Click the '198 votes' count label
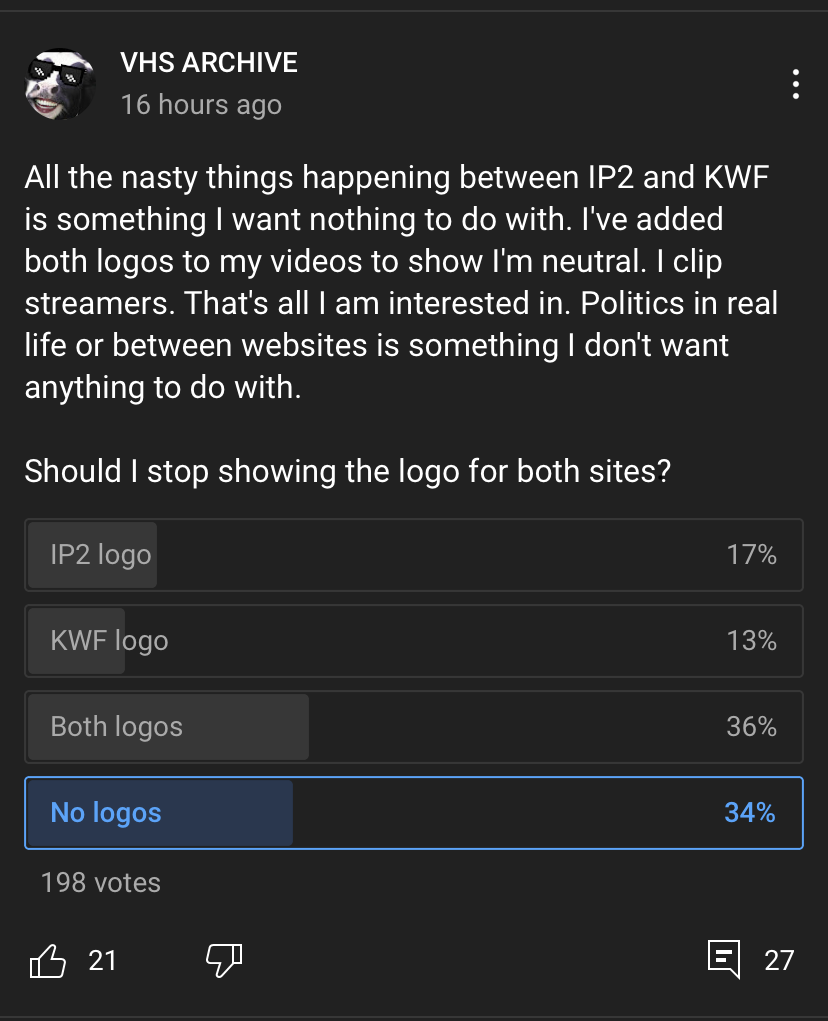The width and height of the screenshot is (828, 1021). coord(101,883)
